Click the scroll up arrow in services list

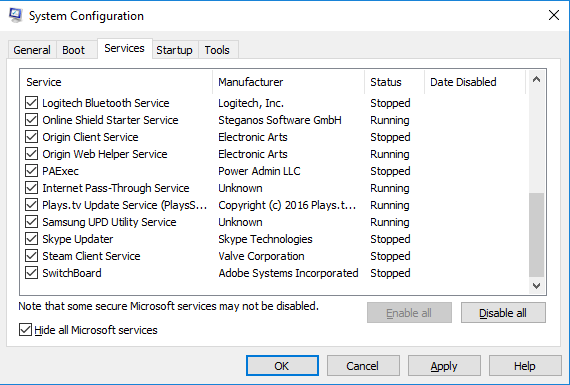tap(536, 80)
